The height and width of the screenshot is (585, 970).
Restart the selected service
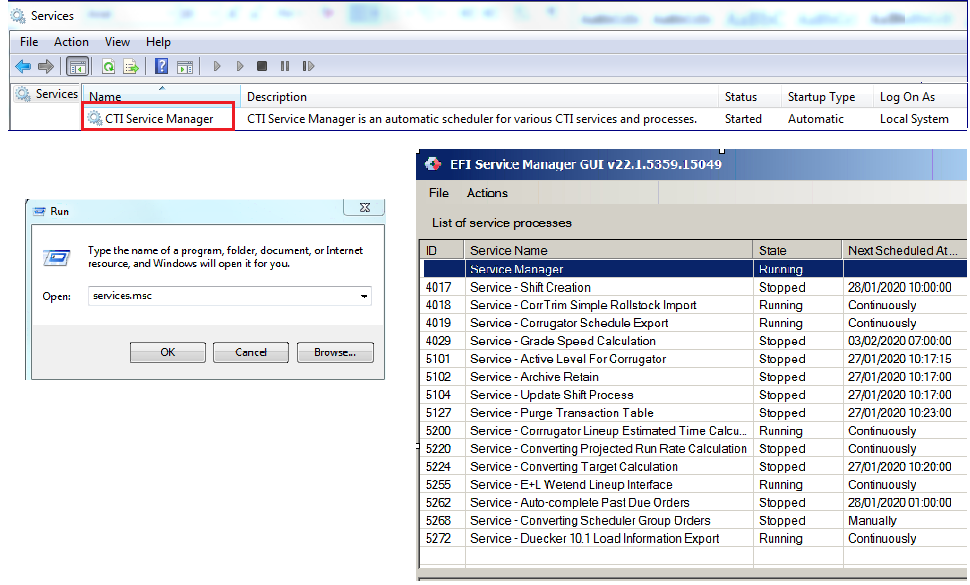(x=309, y=66)
